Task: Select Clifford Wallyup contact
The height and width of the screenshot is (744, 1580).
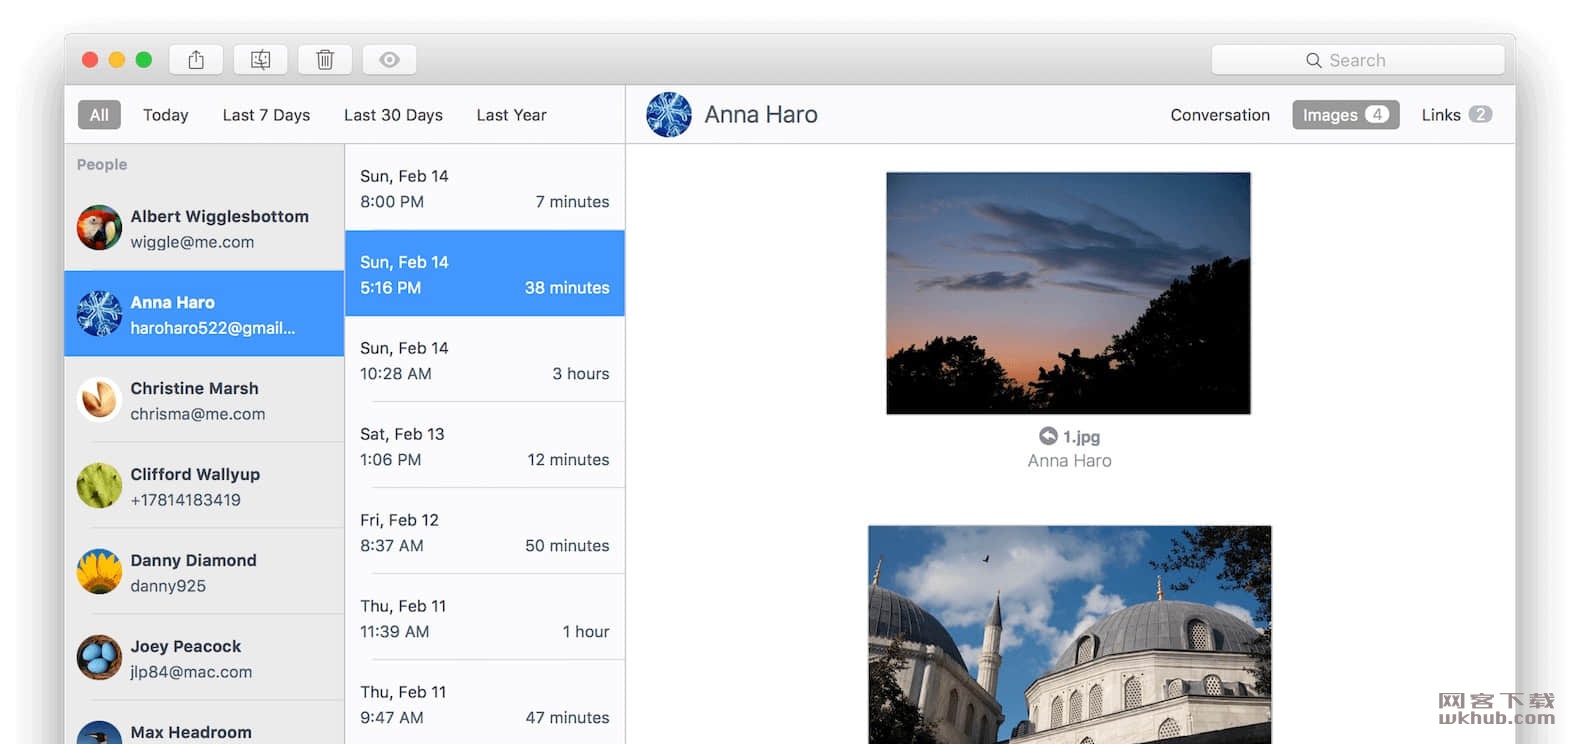Action: 204,486
